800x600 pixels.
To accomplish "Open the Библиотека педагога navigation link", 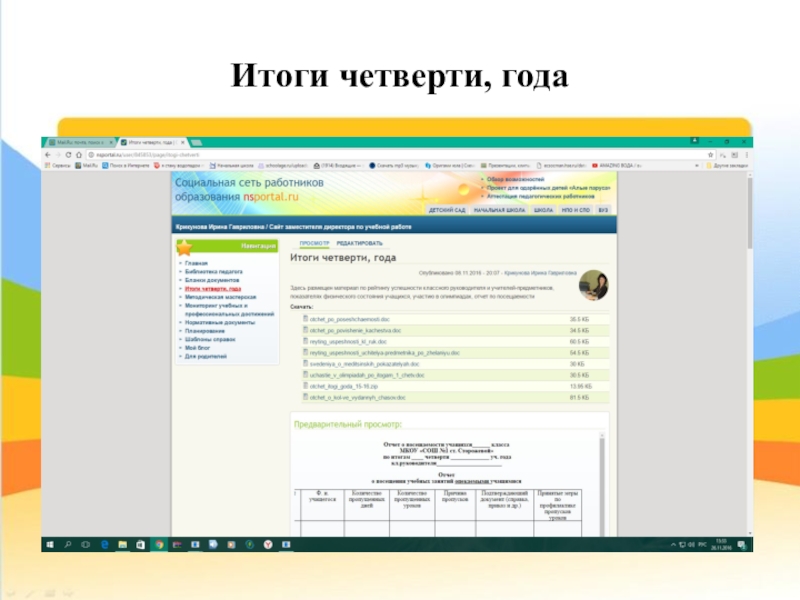I will pos(215,271).
